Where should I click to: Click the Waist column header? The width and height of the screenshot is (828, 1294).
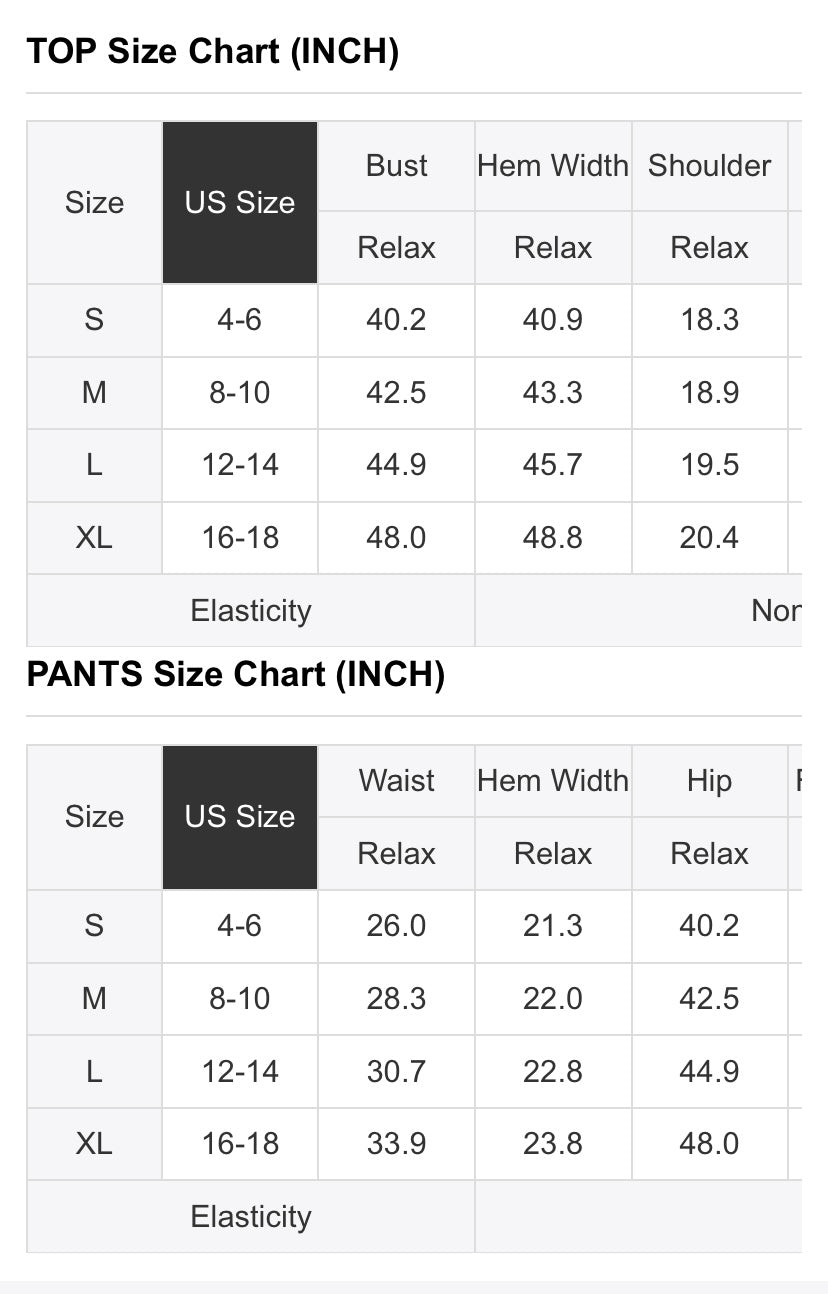click(397, 781)
